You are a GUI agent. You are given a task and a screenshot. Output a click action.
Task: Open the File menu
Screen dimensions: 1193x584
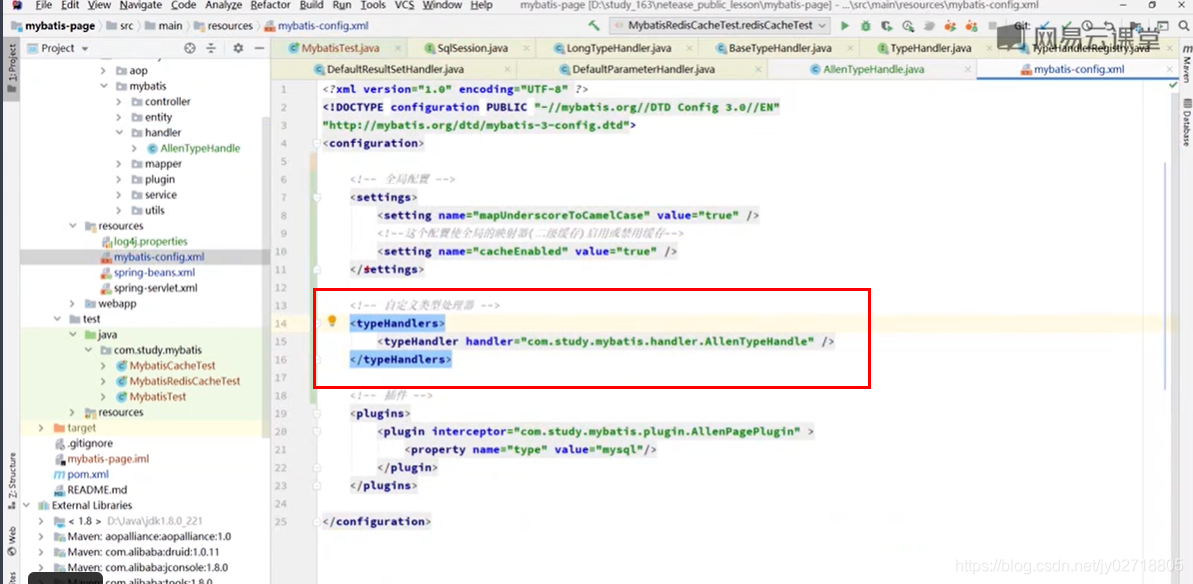point(44,5)
